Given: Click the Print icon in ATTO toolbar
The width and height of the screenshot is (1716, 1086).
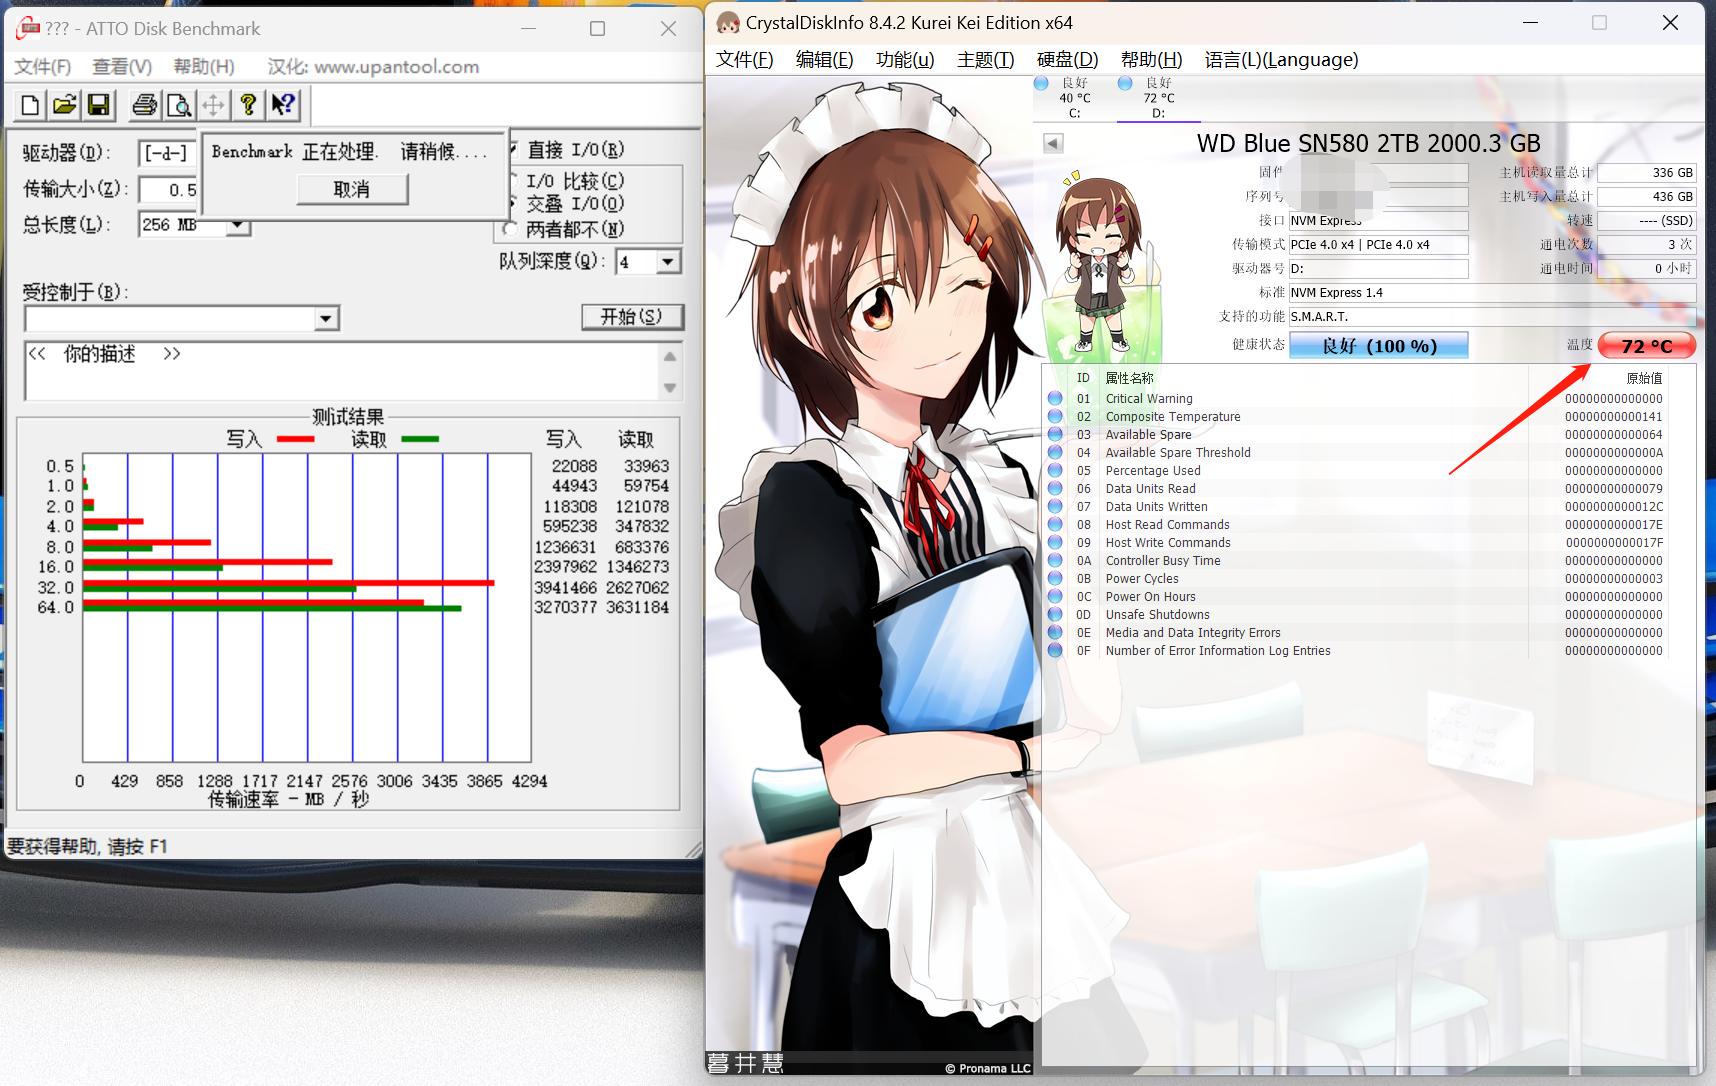Looking at the screenshot, I should point(144,105).
